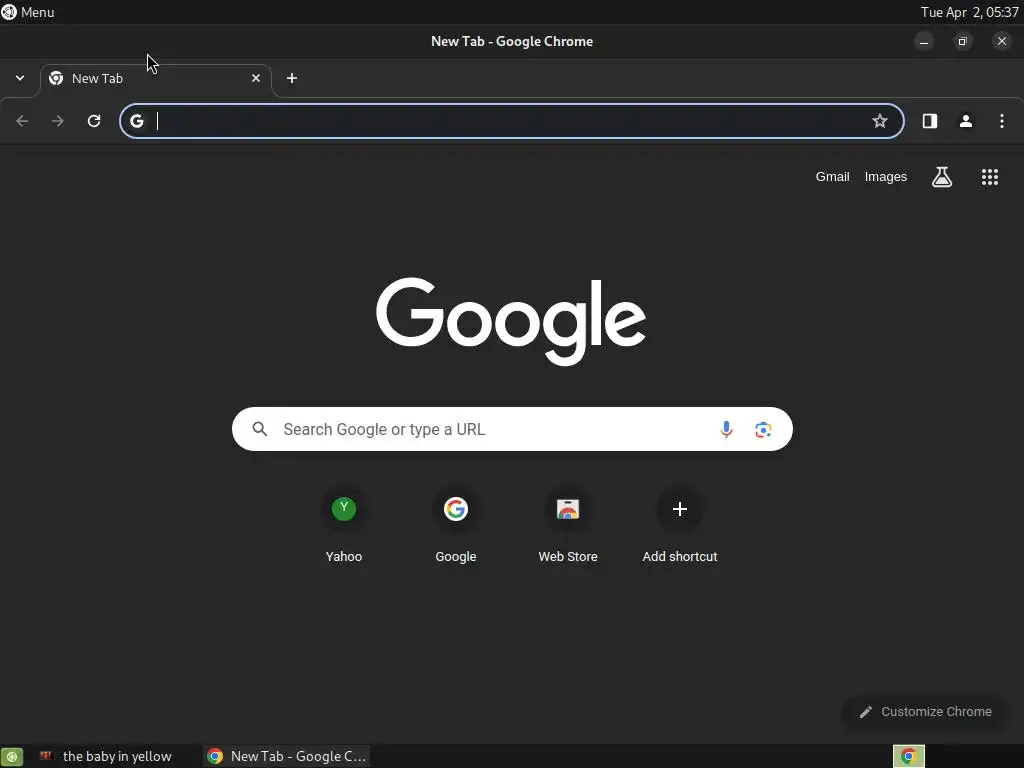Click inside the address bar field
The height and width of the screenshot is (768, 1024).
click(x=512, y=121)
